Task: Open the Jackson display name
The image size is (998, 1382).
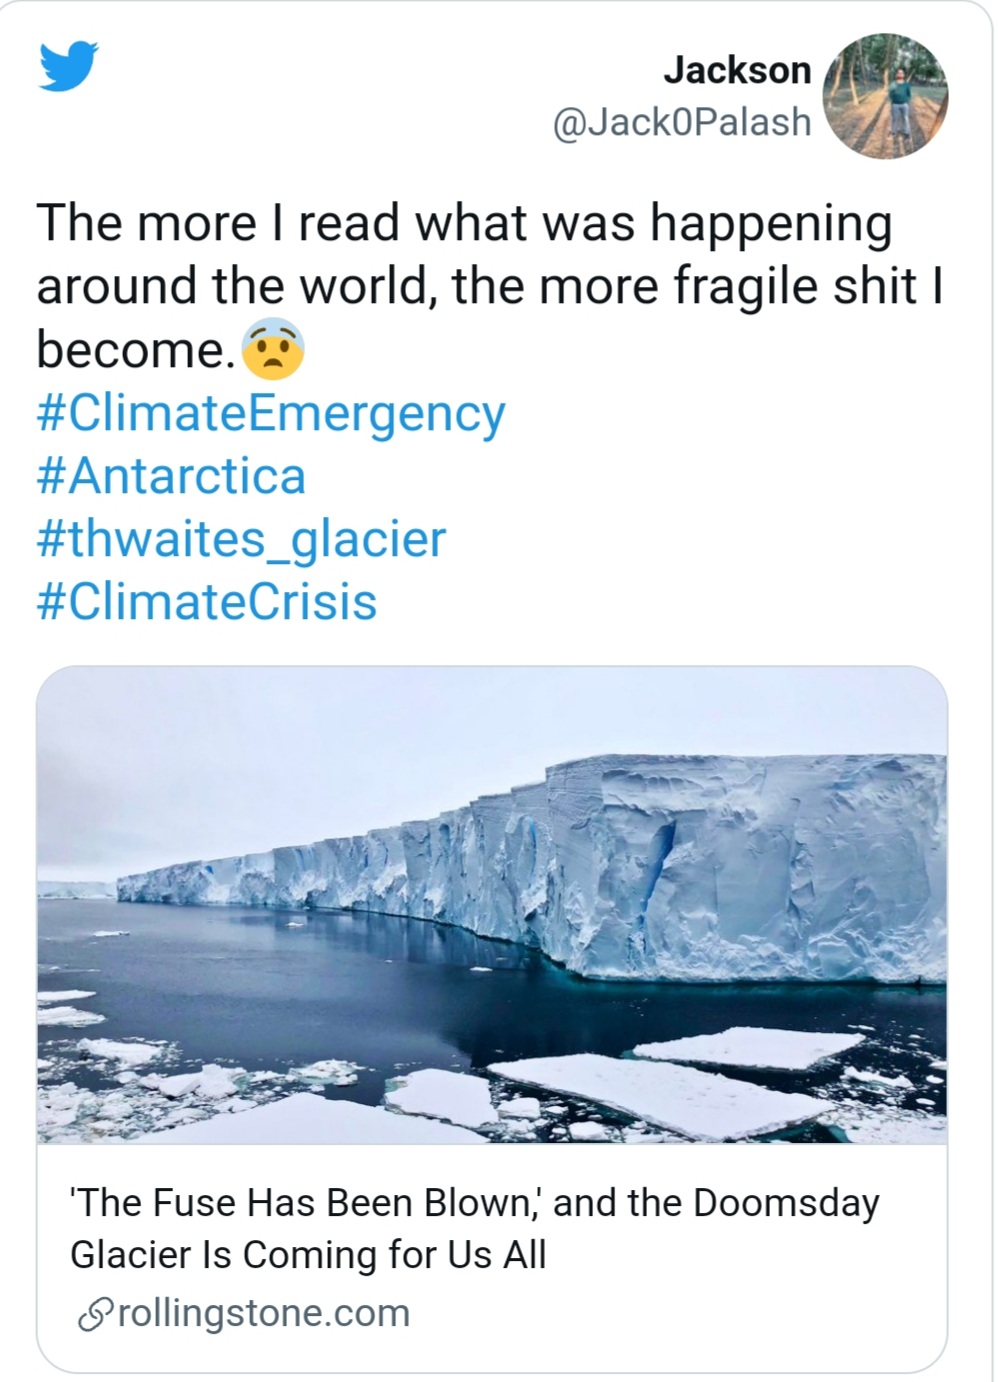Action: point(737,70)
